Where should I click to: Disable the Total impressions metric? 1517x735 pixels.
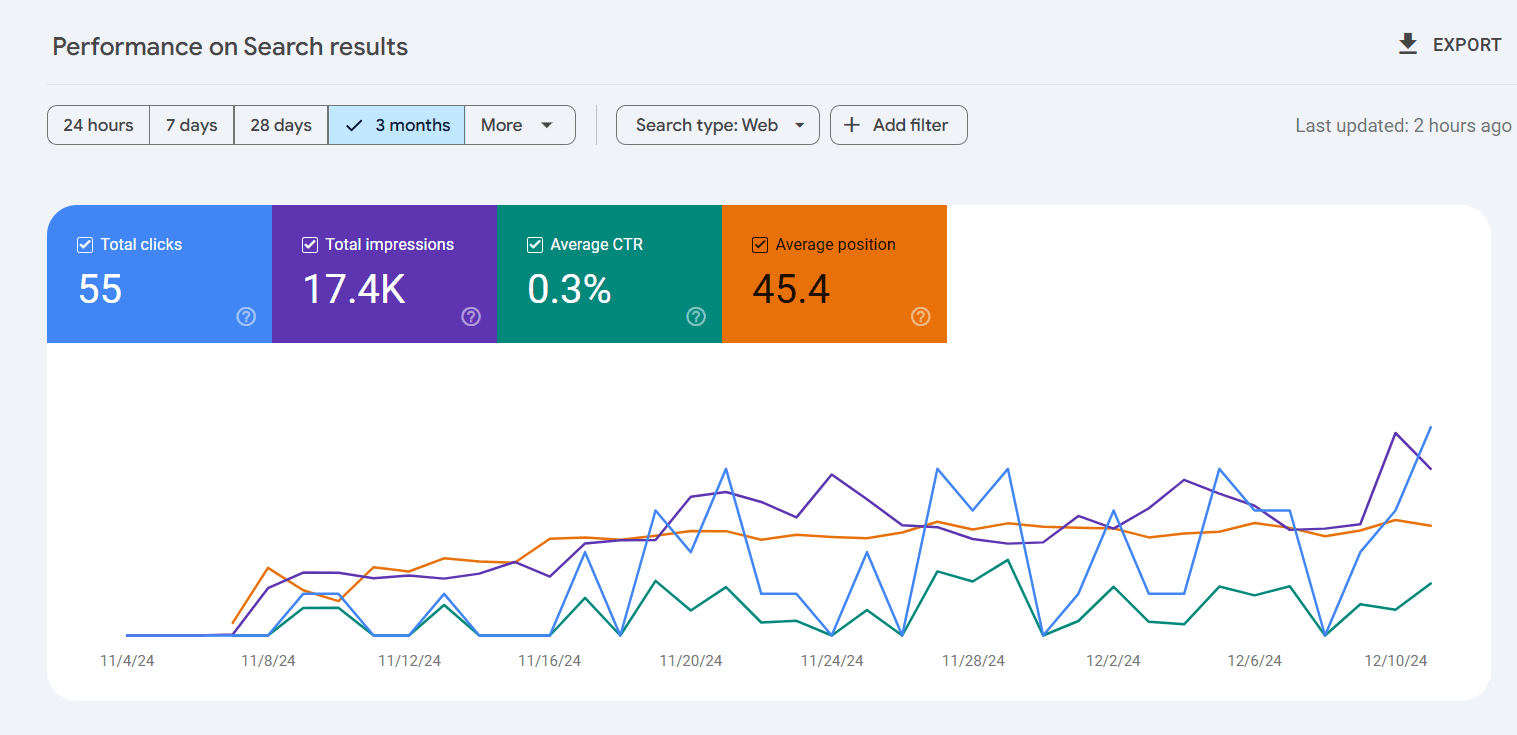310,244
